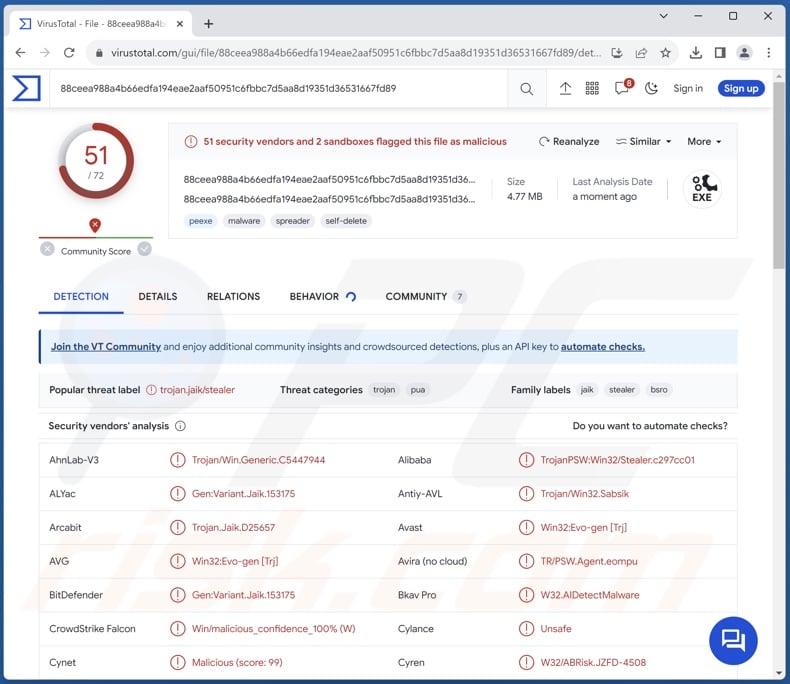Open the automate checks link
This screenshot has height=684, width=790.
[603, 347]
